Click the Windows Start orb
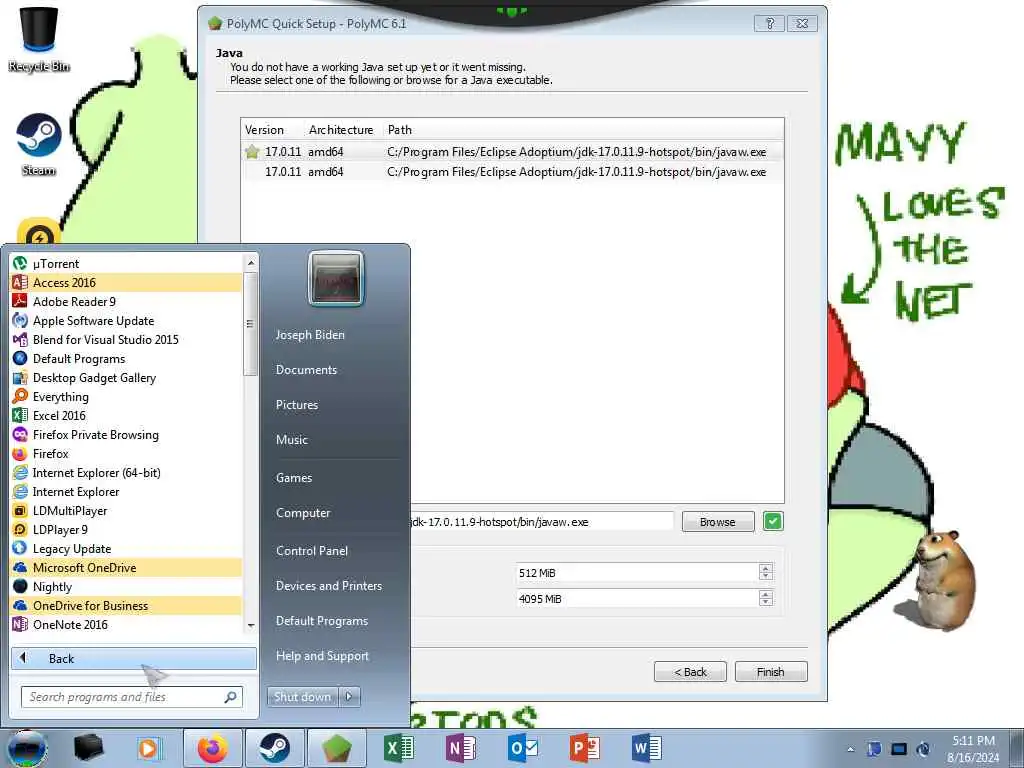Viewport: 1024px width, 768px height. coord(27,749)
